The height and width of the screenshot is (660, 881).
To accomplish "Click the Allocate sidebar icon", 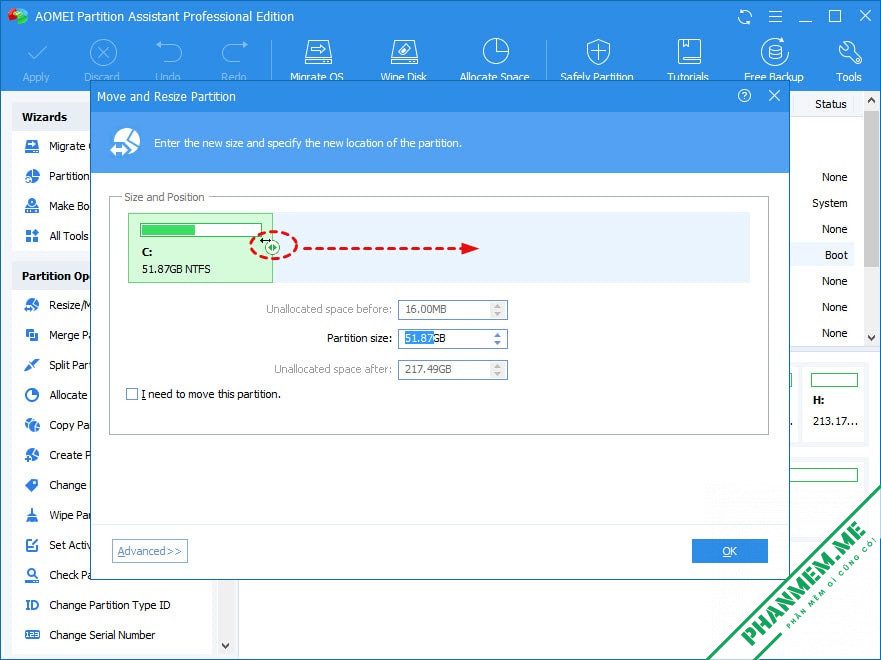I will click(32, 395).
